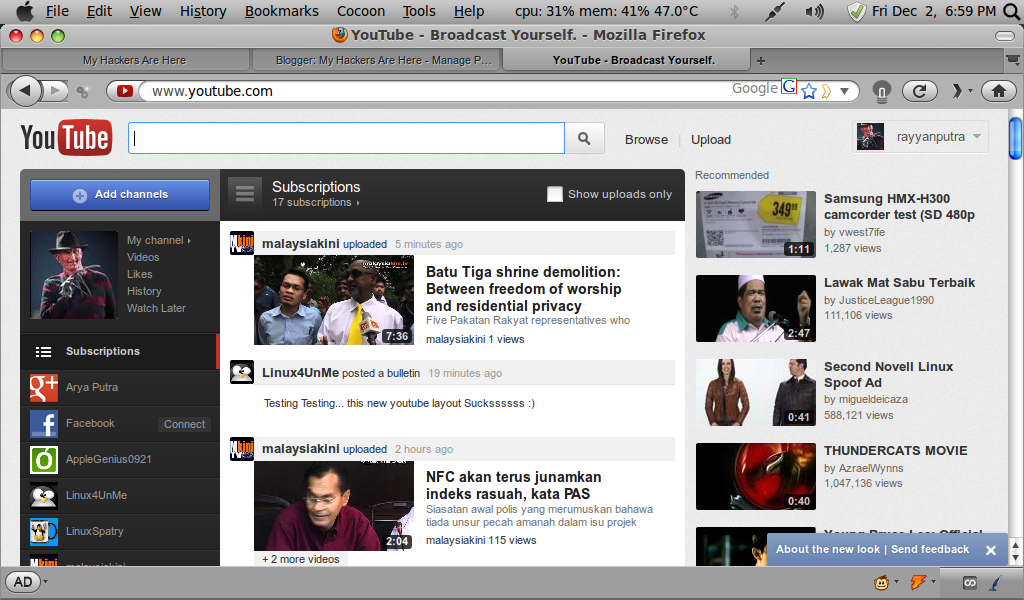Viewport: 1024px width, 600px height.
Task: Open the list all tabs dropdown
Action: pyautogui.click(x=1013, y=60)
